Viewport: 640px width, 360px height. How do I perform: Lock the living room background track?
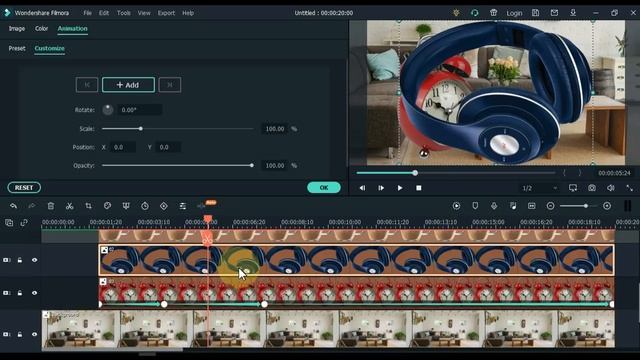[20, 334]
